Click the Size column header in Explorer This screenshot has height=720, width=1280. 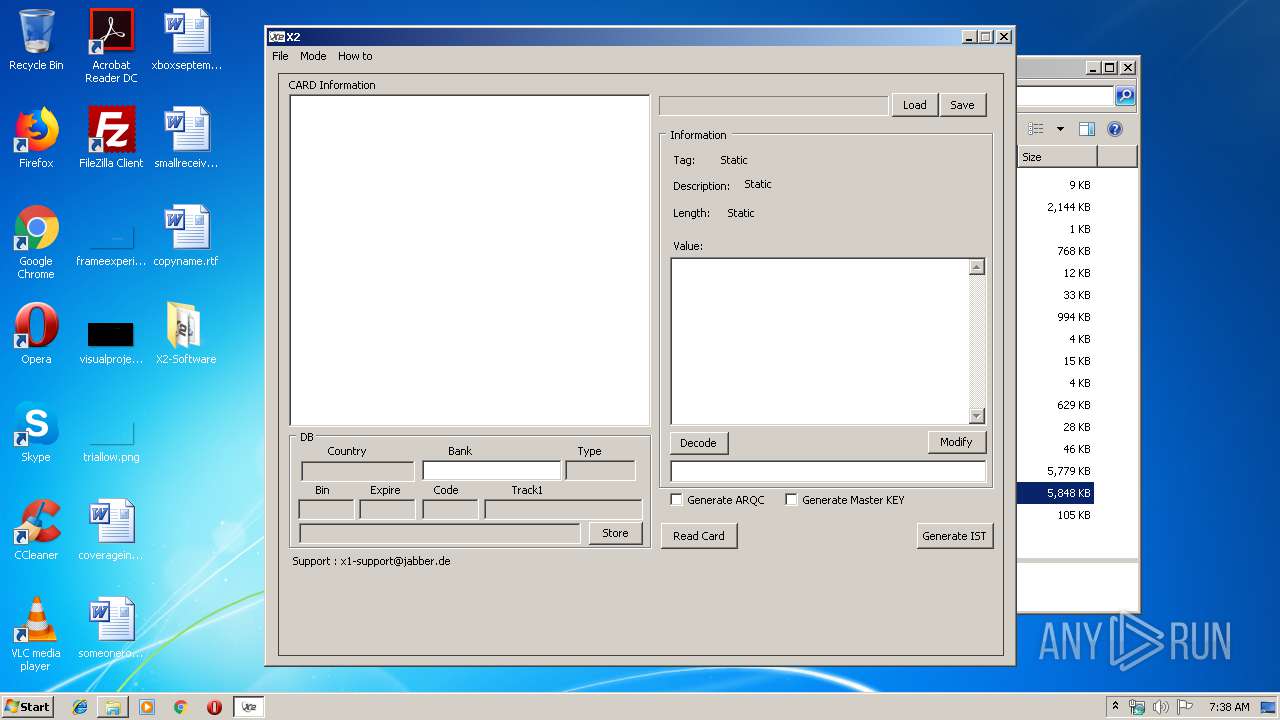coord(1057,157)
